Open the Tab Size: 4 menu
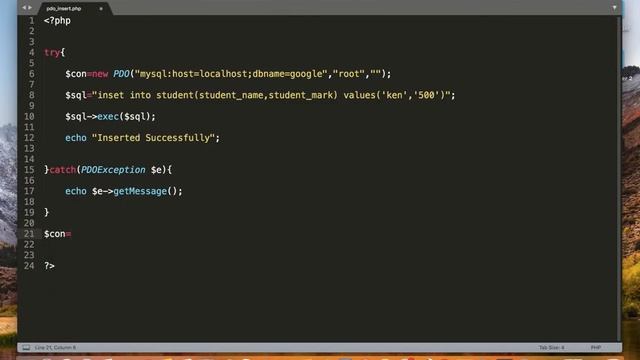The width and height of the screenshot is (640, 360). click(551, 348)
